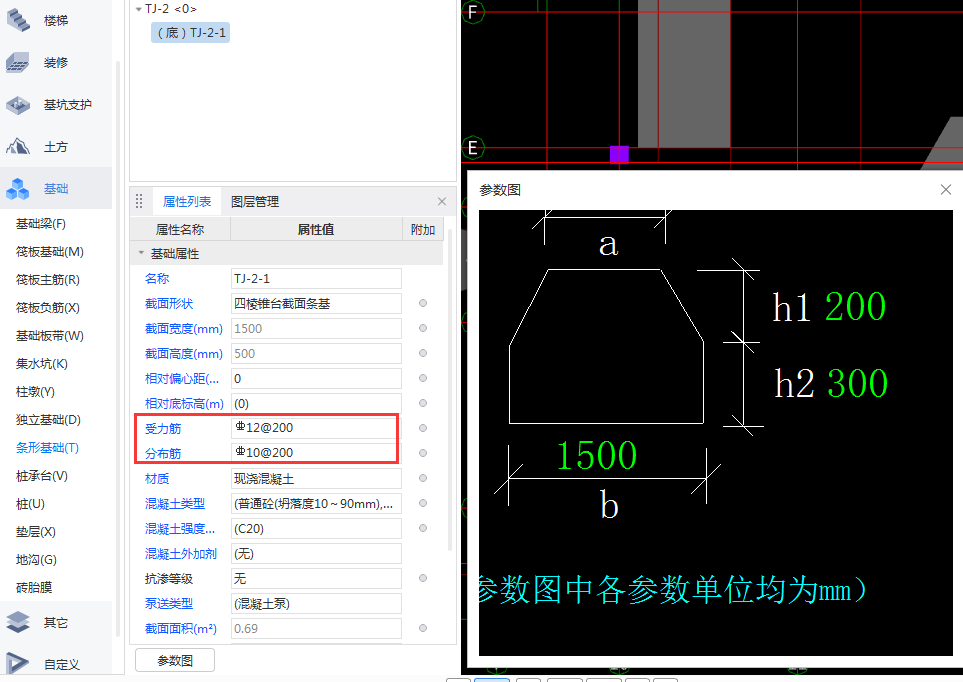This screenshot has width=963, height=682.
Task: Click the 楼梯 (stairs) category icon
Action: pyautogui.click(x=19, y=21)
